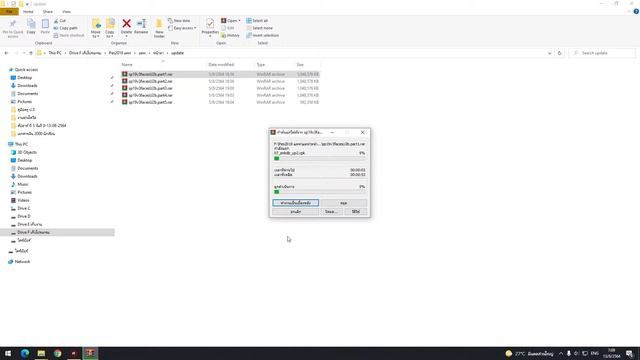Screen dimensions: 640x360
Task: Click the Pause button in WinRAR dialog
Action: tap(344, 203)
